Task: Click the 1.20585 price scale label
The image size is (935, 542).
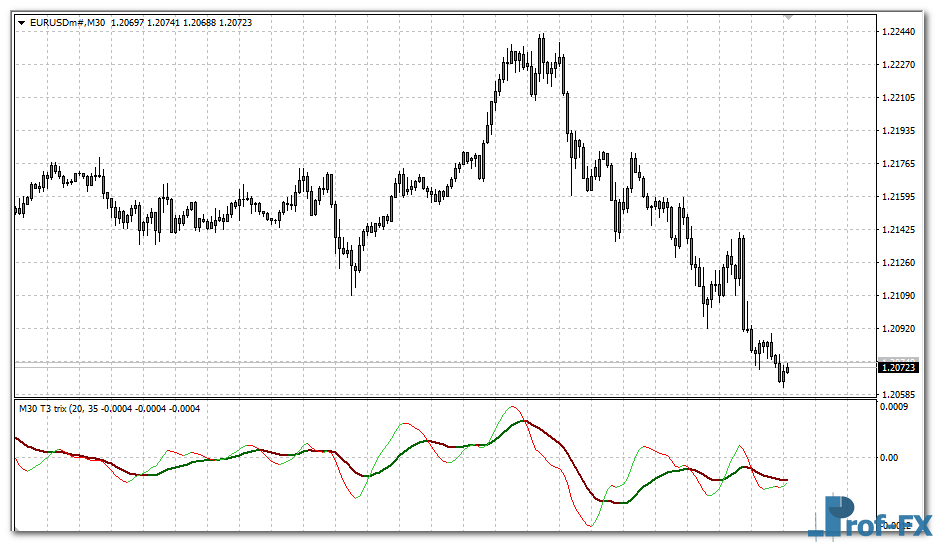Action: click(x=899, y=395)
